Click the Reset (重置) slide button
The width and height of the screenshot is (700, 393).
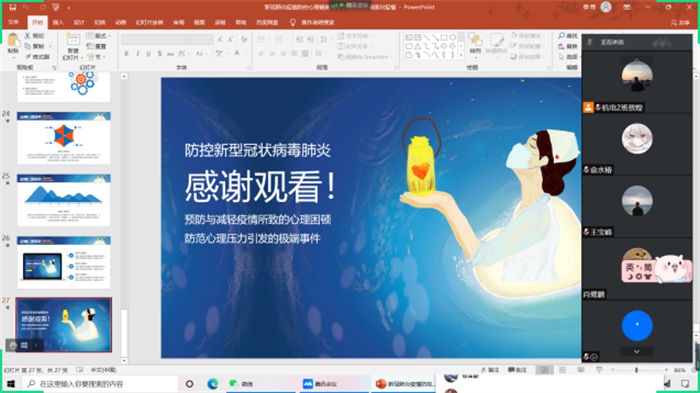(97, 46)
